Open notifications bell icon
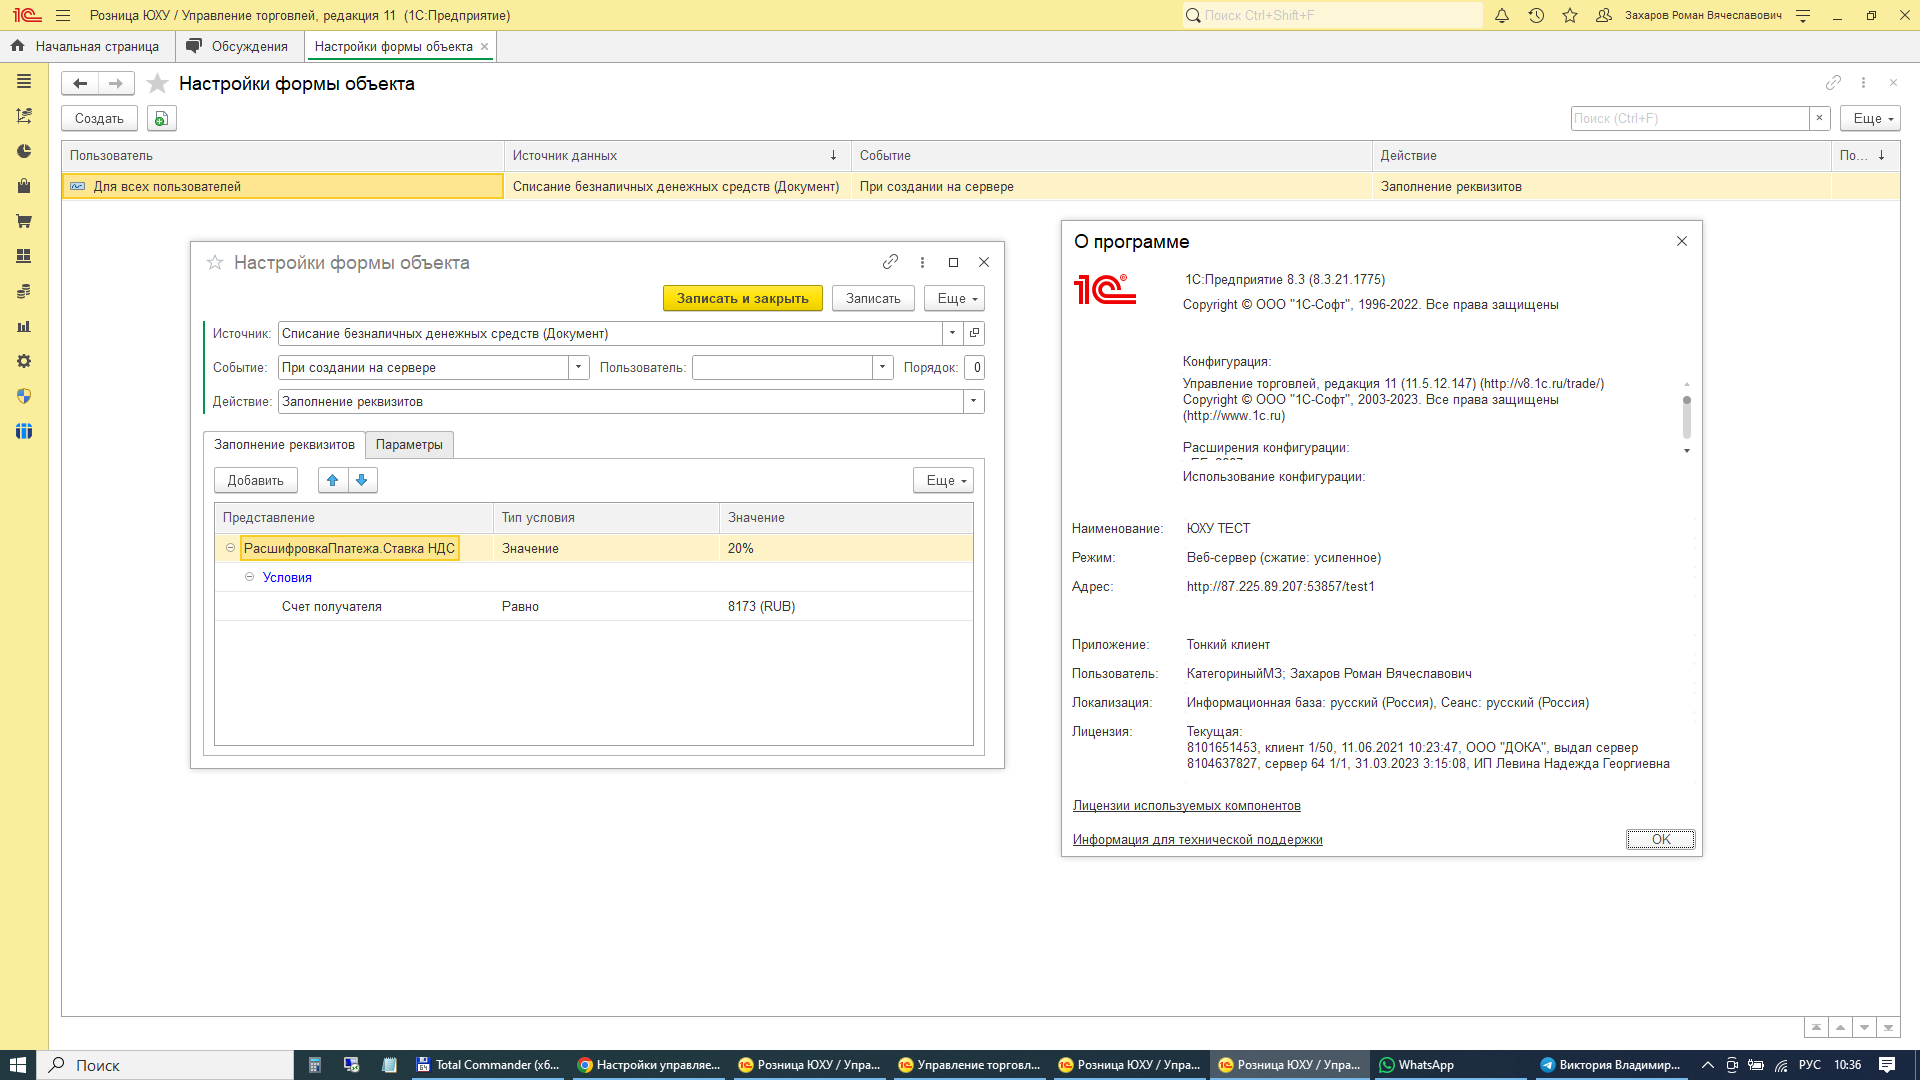 [x=1502, y=15]
